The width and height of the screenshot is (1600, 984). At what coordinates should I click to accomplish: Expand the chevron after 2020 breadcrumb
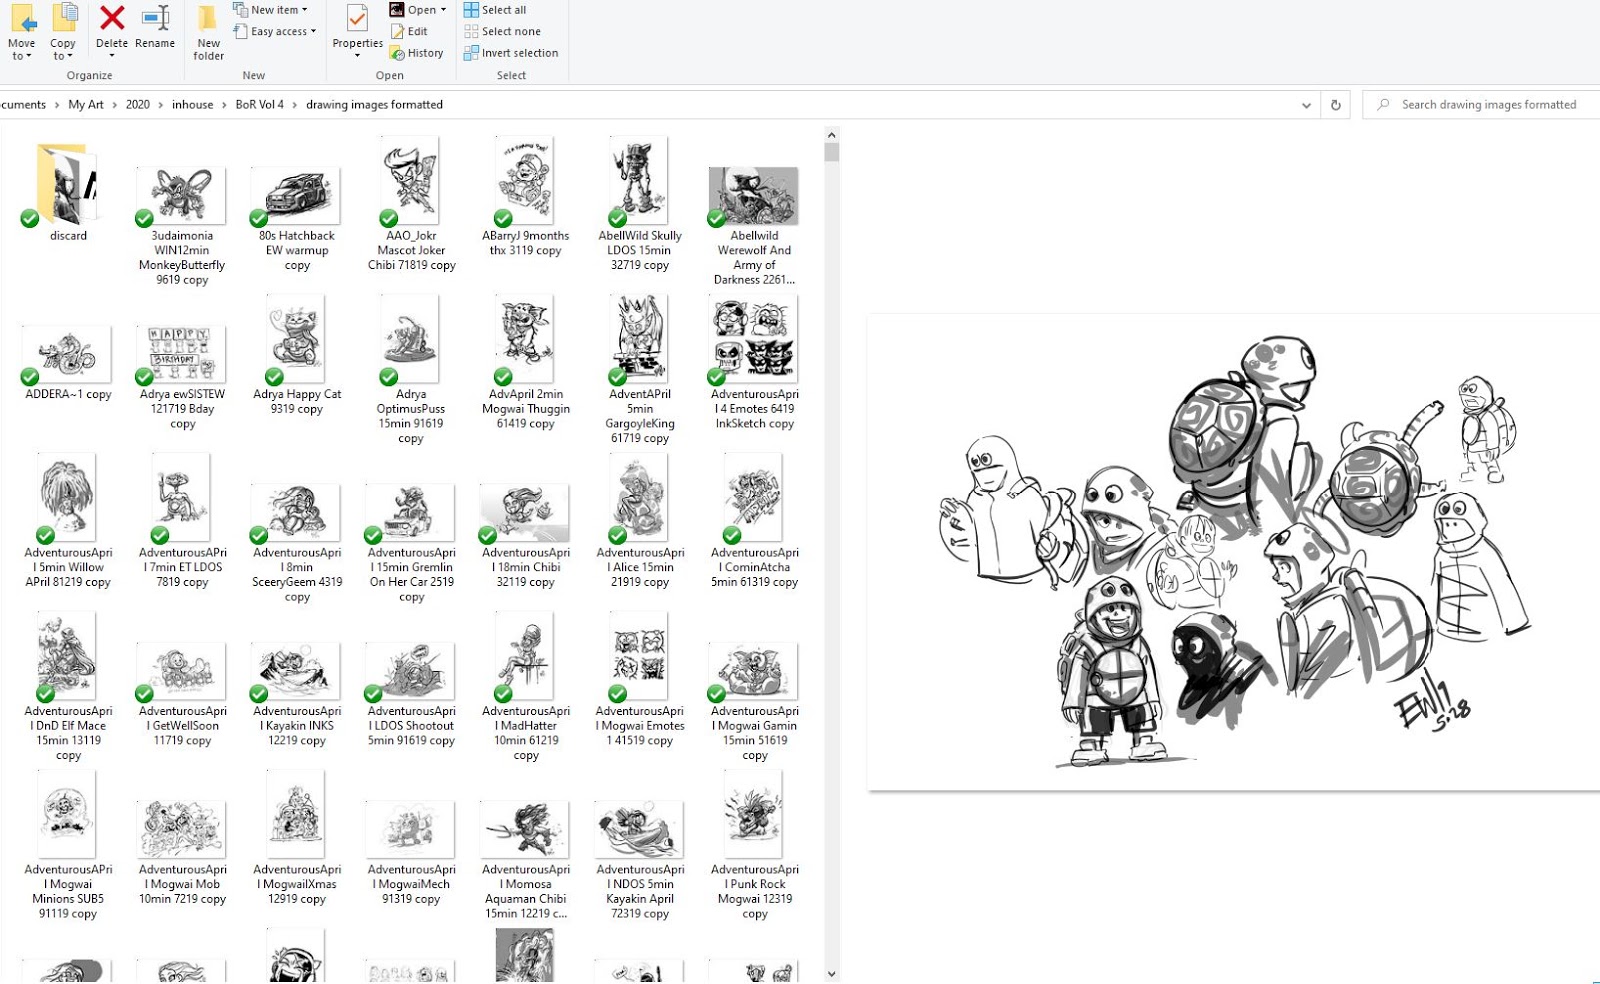161,105
